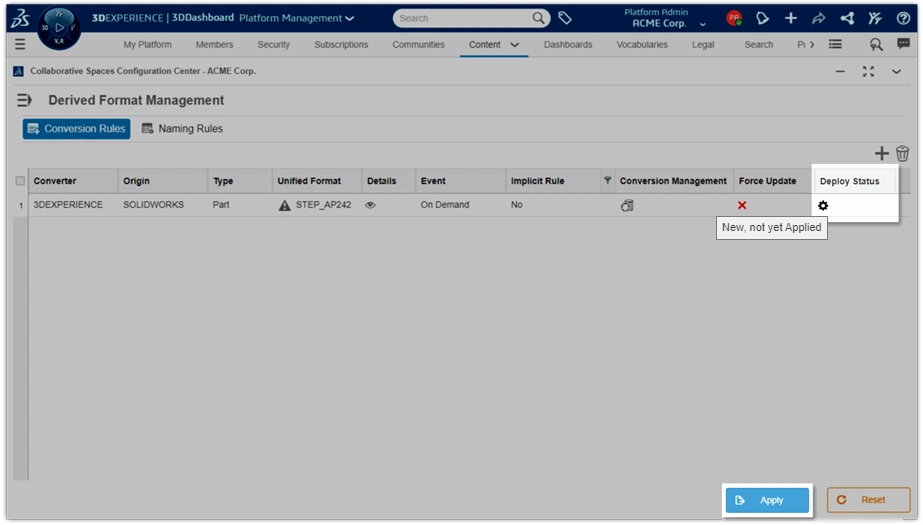The width and height of the screenshot is (923, 525).
Task: Sort by the Origin column header
Action: point(162,181)
